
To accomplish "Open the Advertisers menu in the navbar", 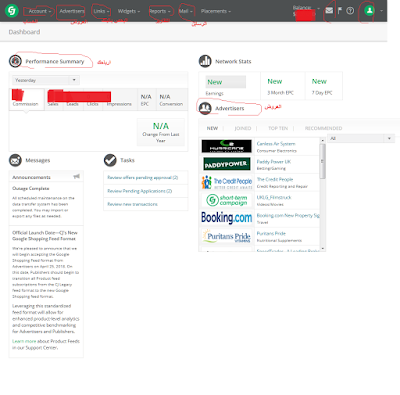I will pos(72,11).
